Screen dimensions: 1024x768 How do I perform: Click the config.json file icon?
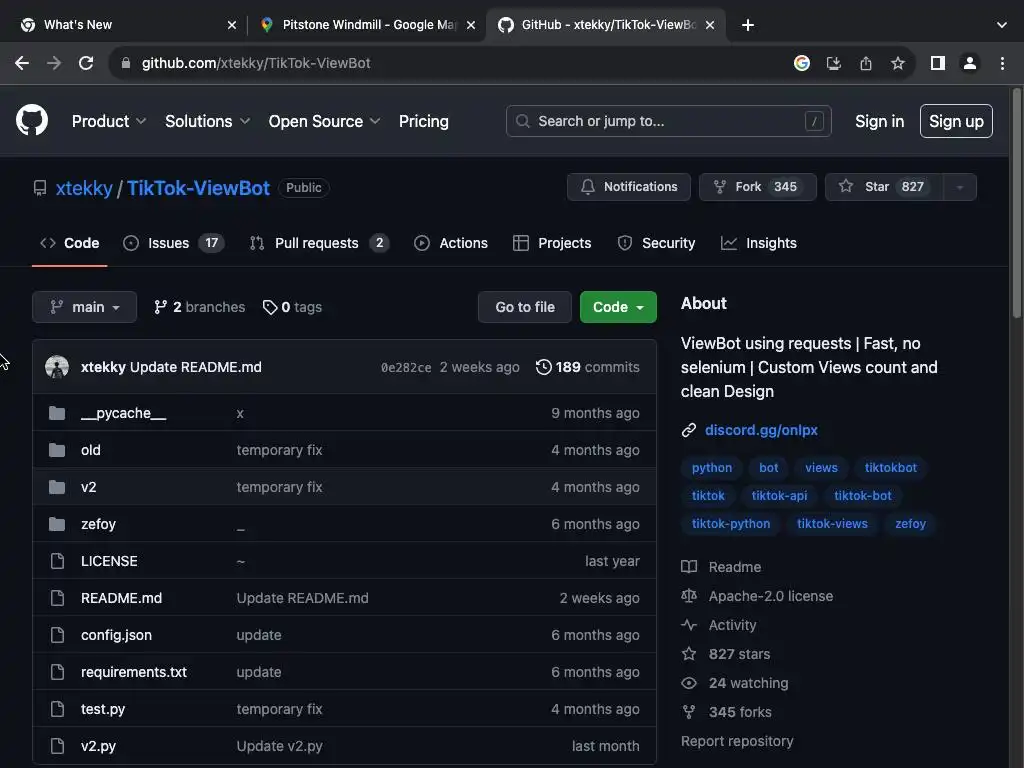(57, 635)
